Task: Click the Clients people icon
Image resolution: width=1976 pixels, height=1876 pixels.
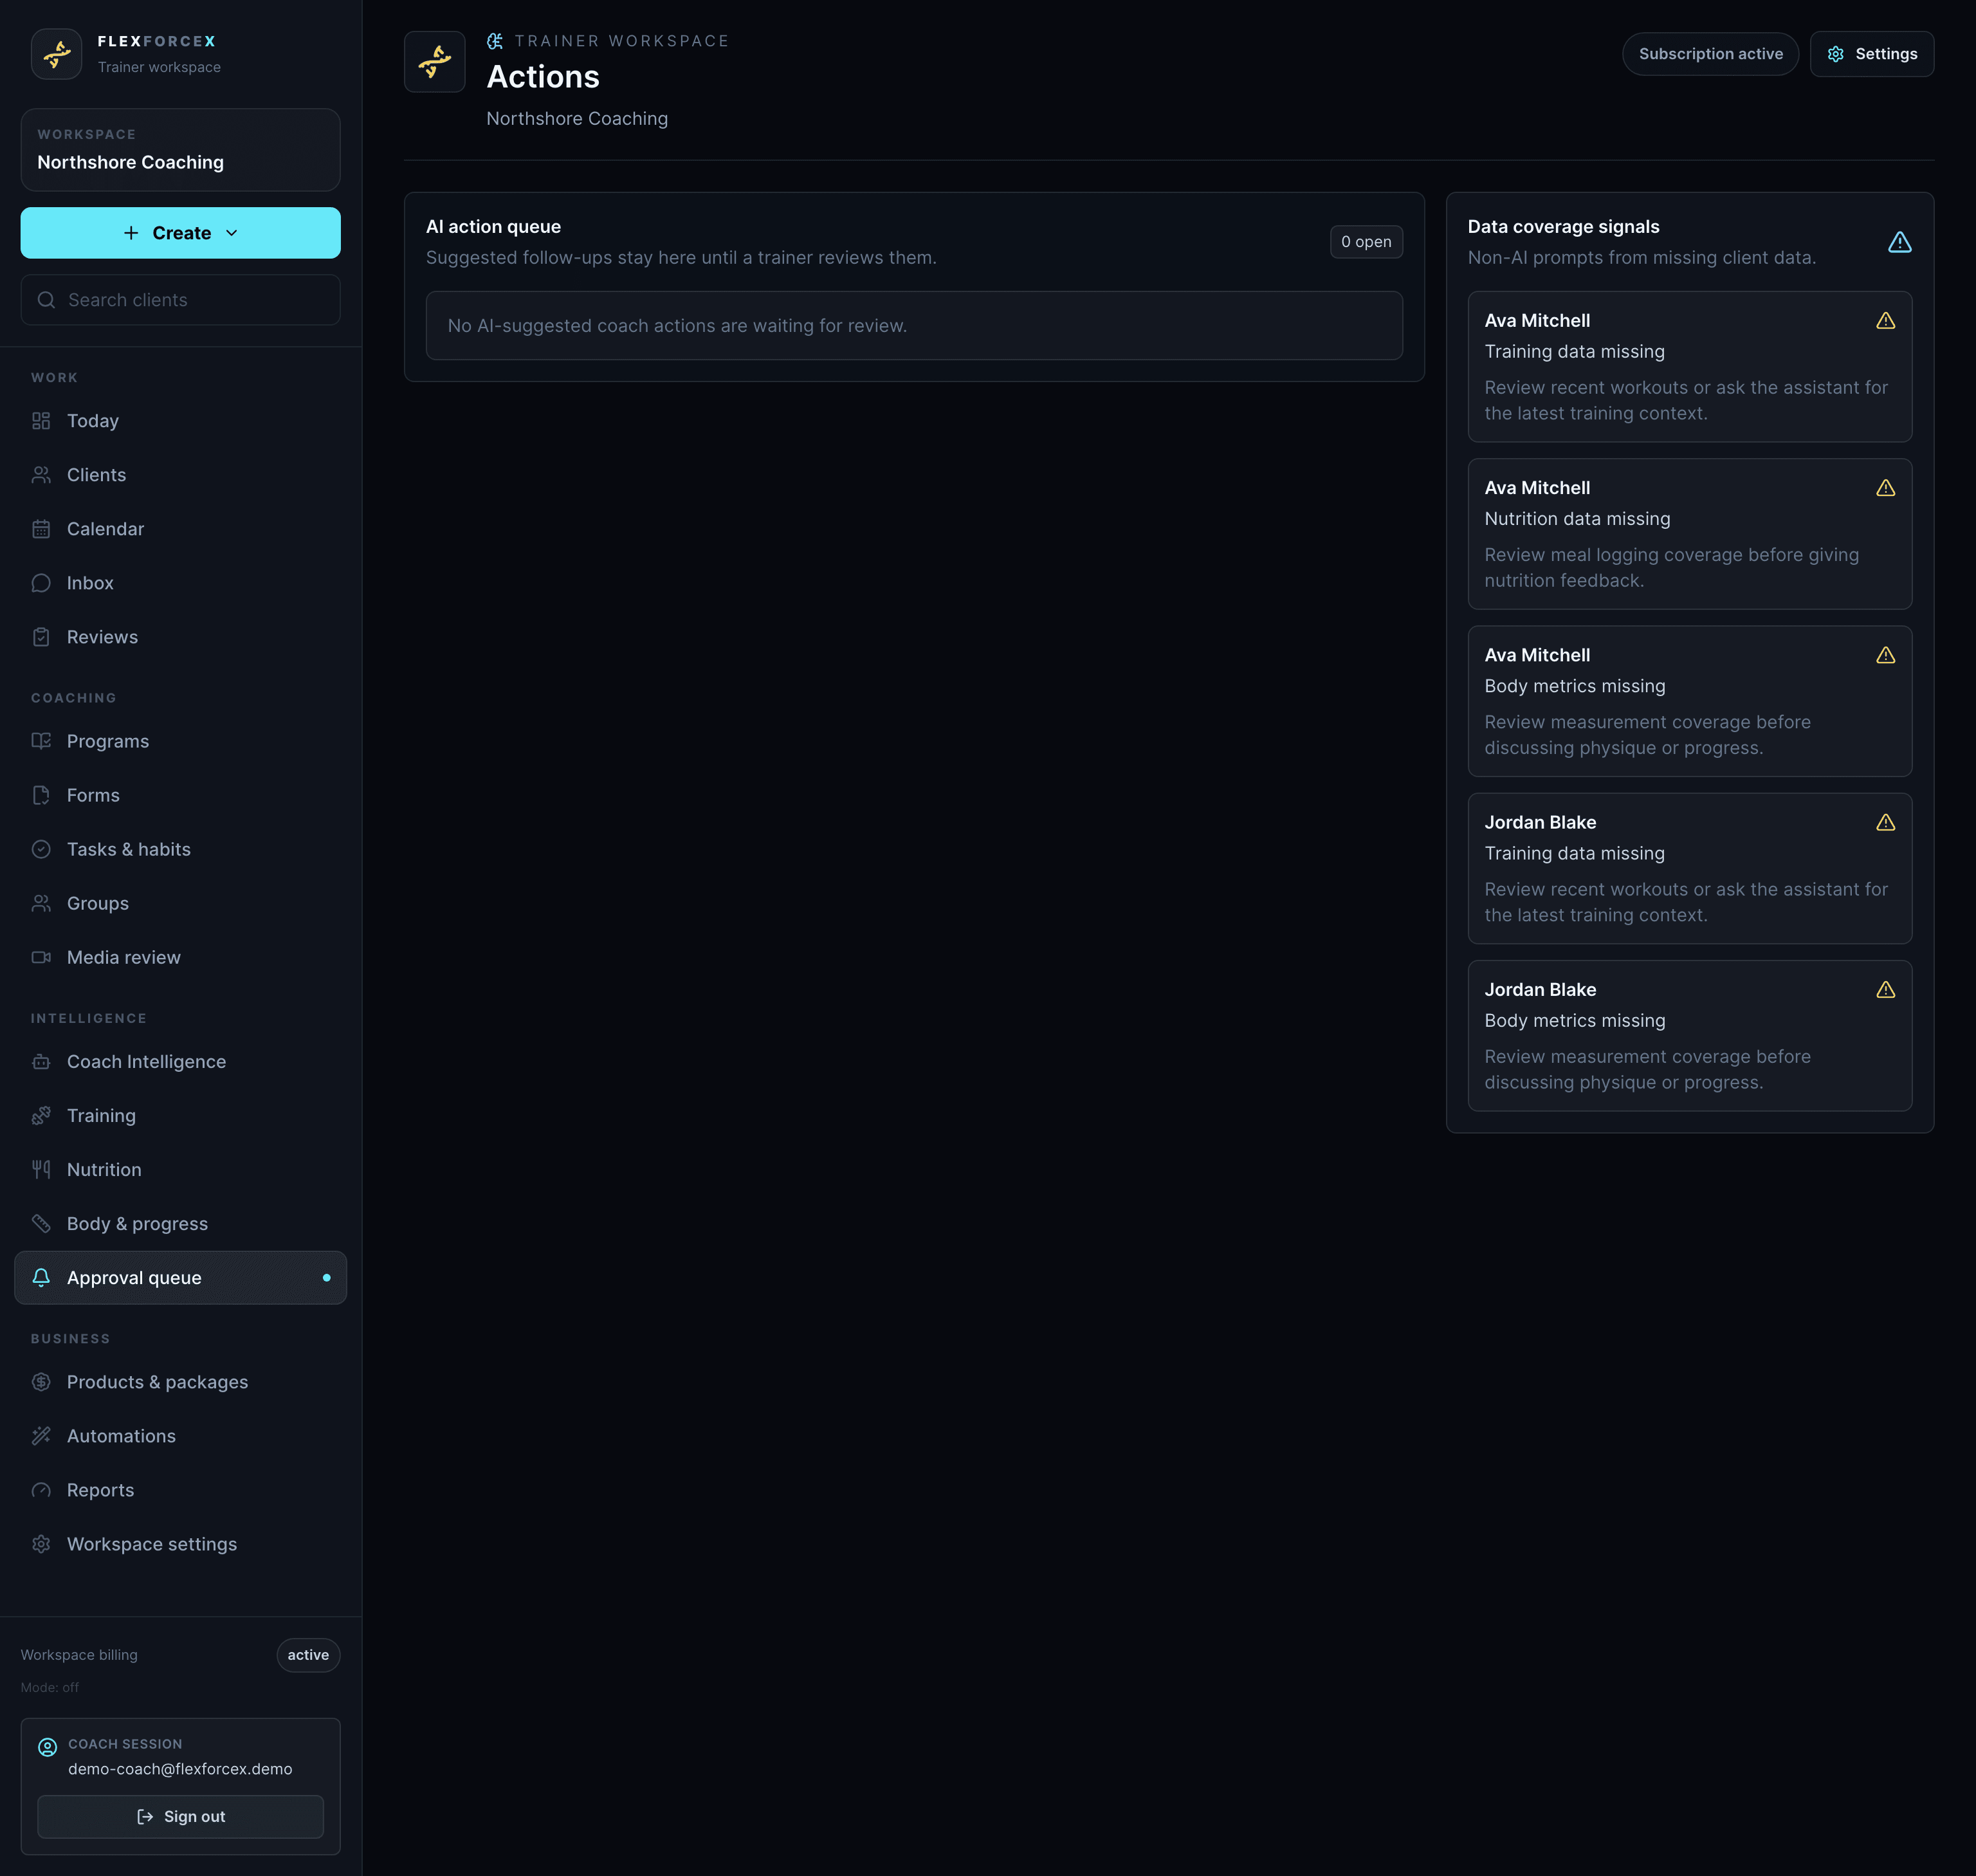Action: click(x=41, y=475)
